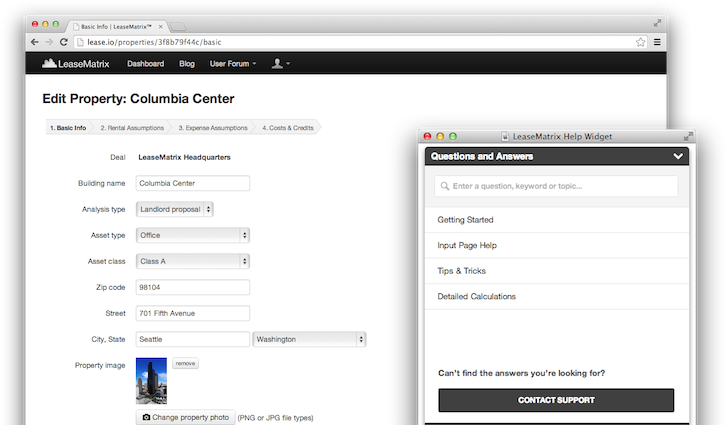Click the browser window fullscreen arrows icon

pos(657,23)
